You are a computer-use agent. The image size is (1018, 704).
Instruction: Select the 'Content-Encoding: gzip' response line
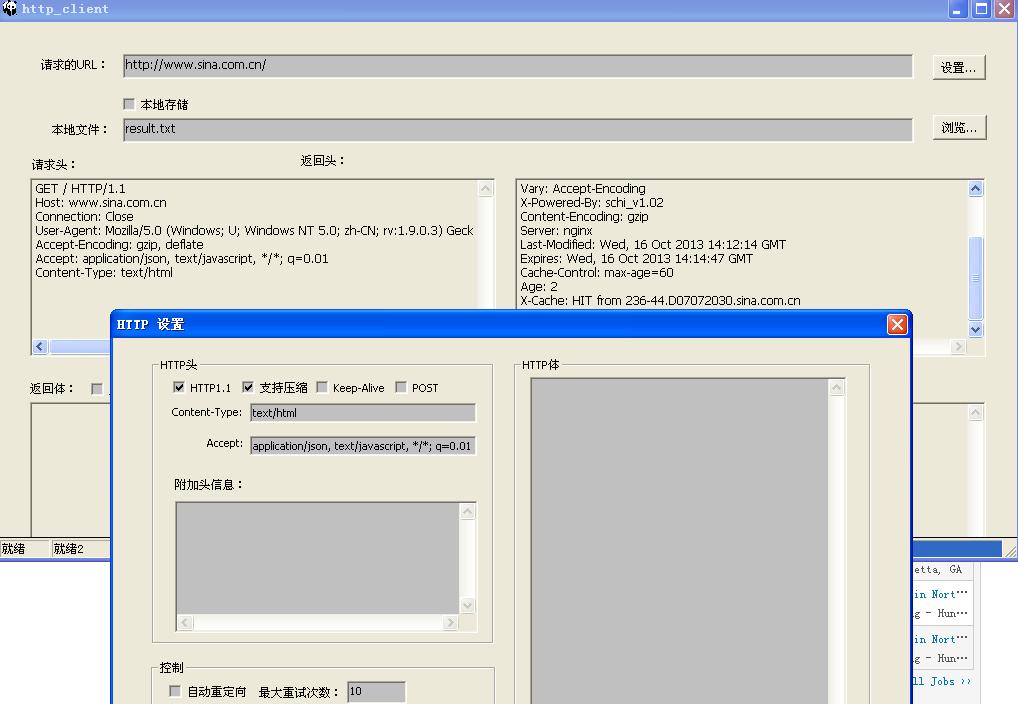click(x=584, y=216)
